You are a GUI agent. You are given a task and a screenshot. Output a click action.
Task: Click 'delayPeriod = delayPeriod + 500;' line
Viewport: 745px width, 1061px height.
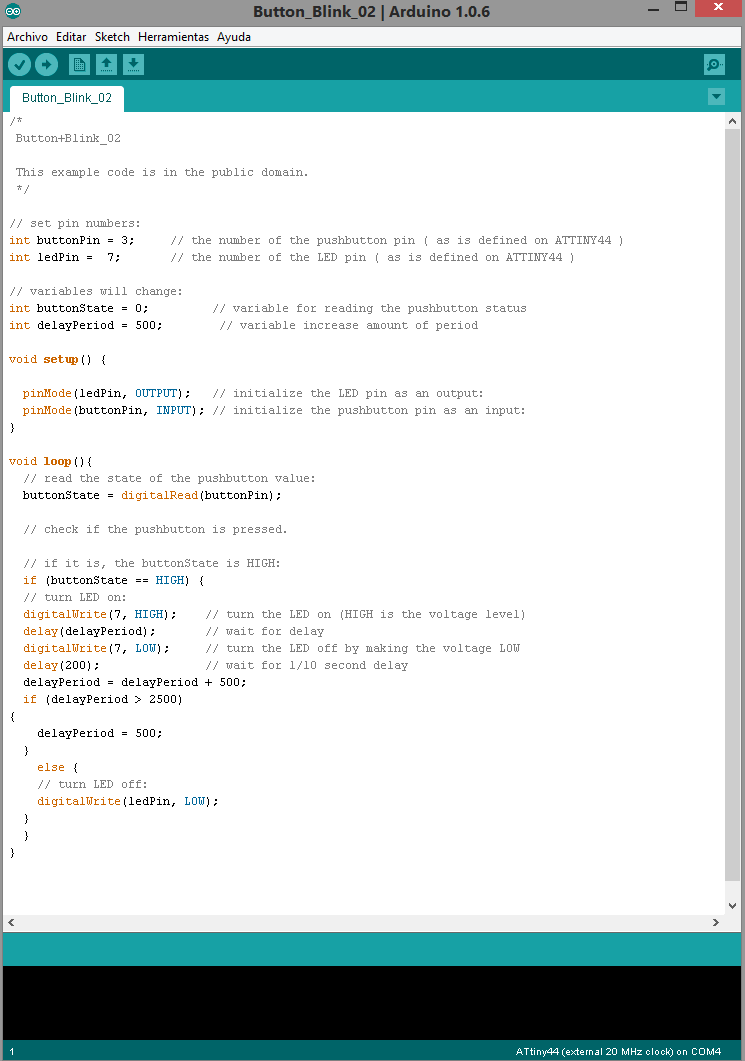click(135, 682)
